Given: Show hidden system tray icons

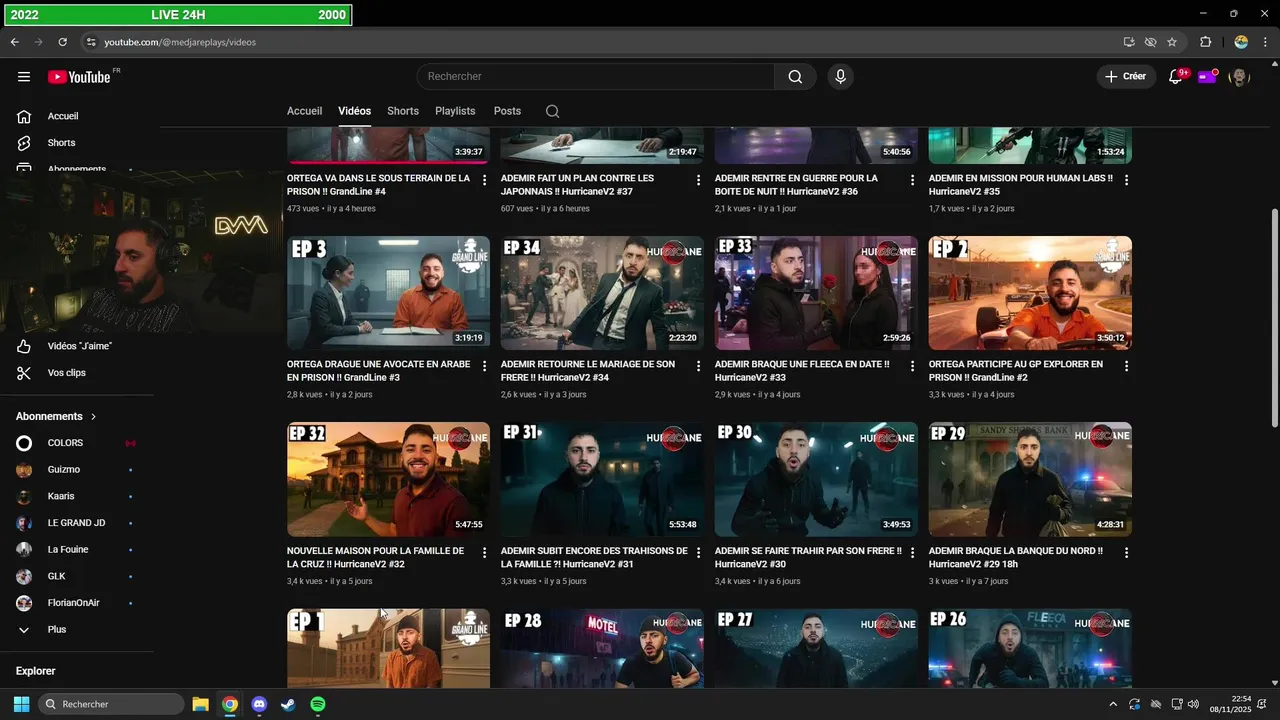Looking at the screenshot, I should click(1113, 704).
